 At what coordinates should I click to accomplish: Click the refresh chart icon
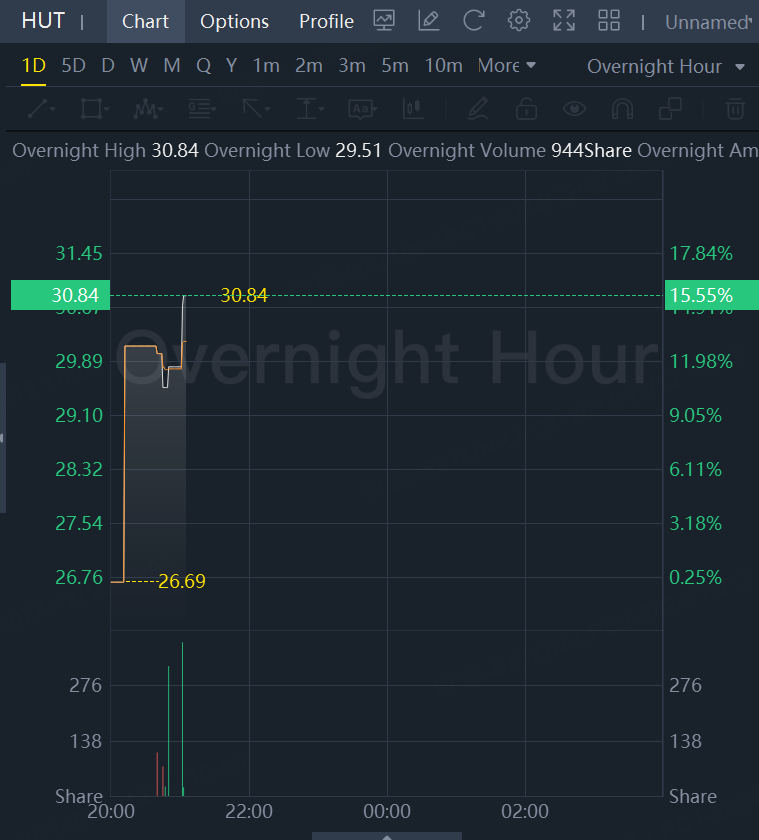(x=473, y=20)
